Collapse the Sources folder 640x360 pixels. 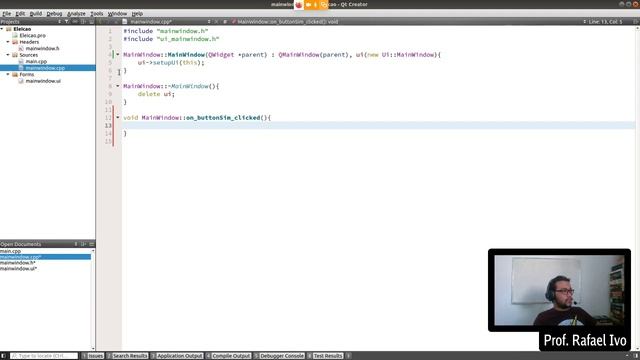click(x=8, y=55)
